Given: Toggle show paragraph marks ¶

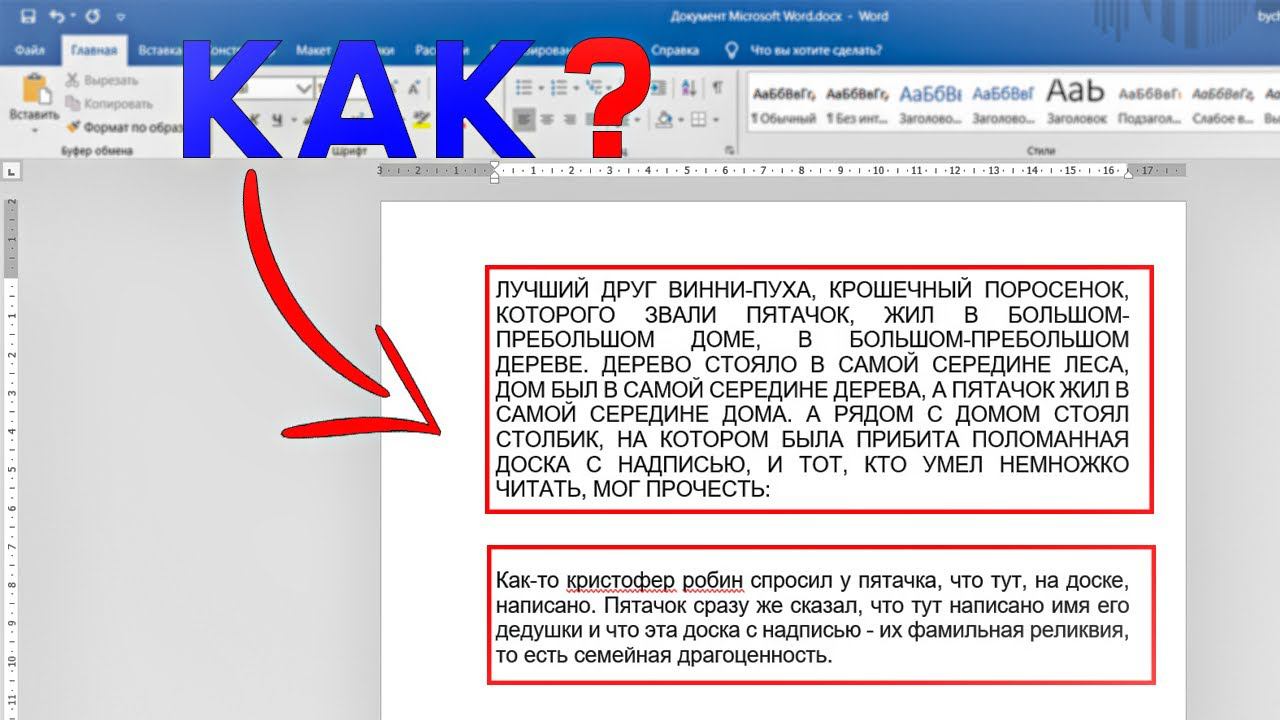Looking at the screenshot, I should click(717, 88).
